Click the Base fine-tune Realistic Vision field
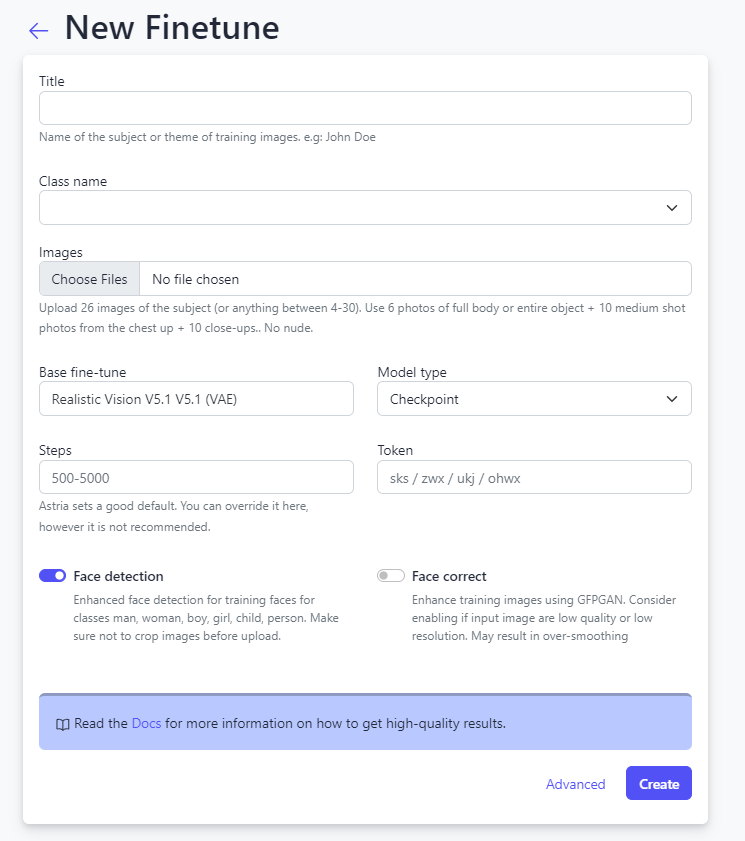This screenshot has width=745, height=841. click(x=196, y=399)
